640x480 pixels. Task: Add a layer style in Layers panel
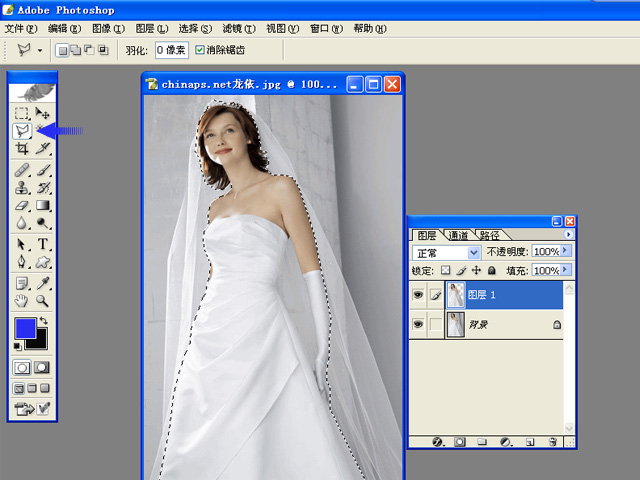click(x=438, y=442)
